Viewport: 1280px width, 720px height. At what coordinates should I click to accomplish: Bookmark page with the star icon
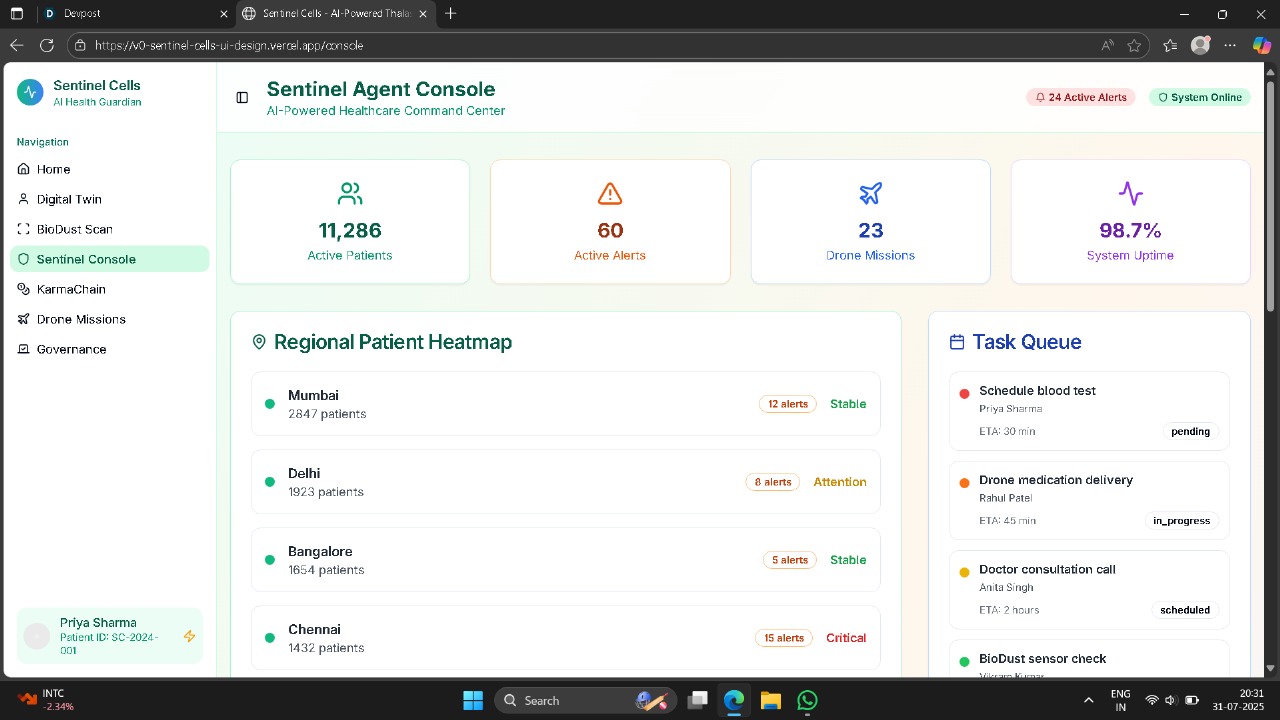pyautogui.click(x=1134, y=45)
